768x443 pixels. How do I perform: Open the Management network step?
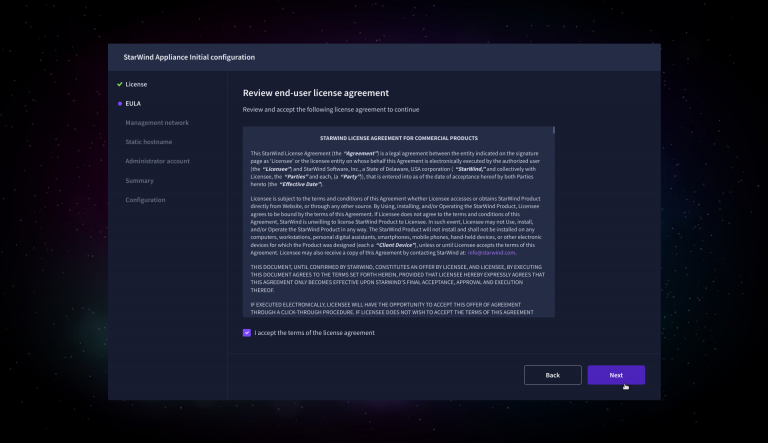(x=157, y=123)
